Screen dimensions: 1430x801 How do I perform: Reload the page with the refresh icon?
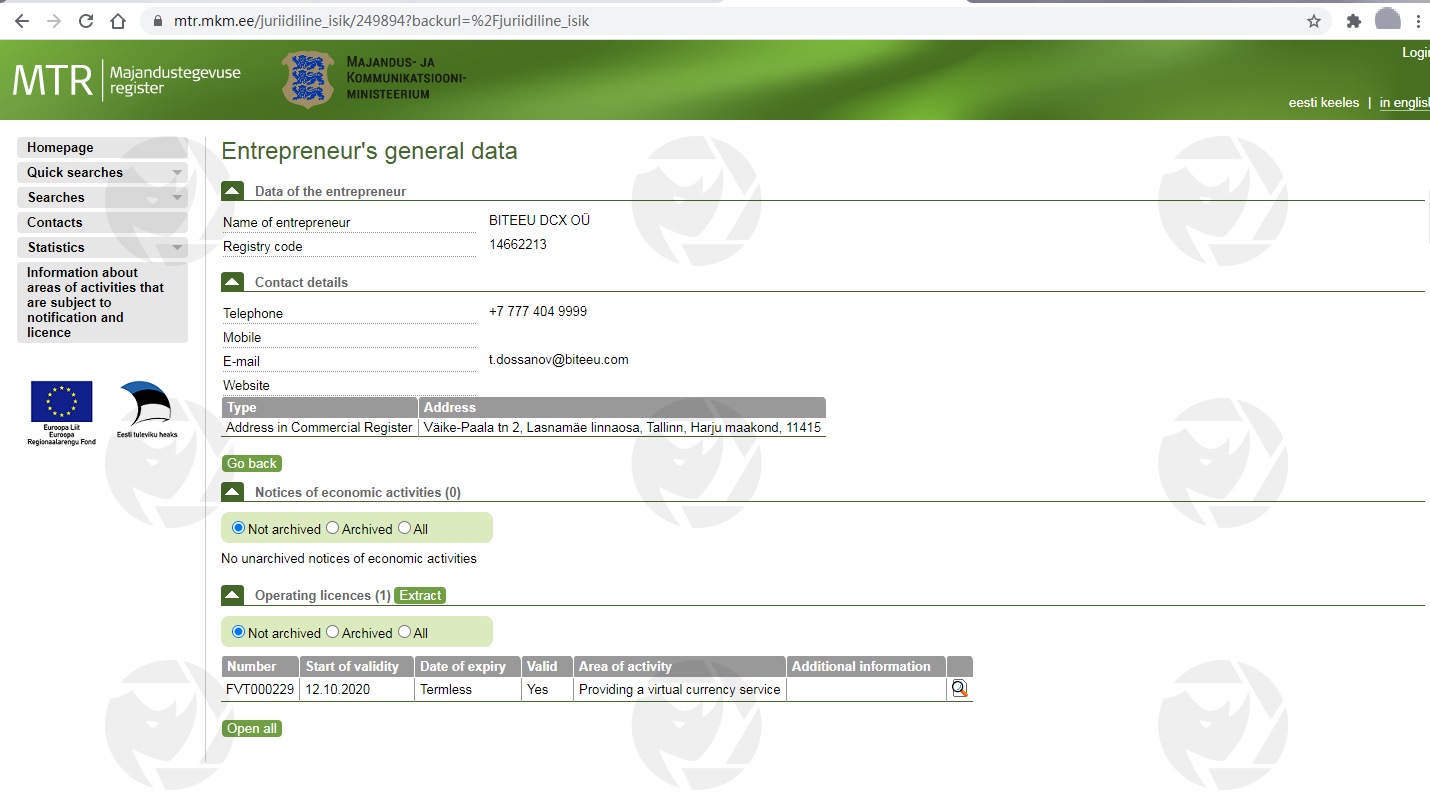86,21
